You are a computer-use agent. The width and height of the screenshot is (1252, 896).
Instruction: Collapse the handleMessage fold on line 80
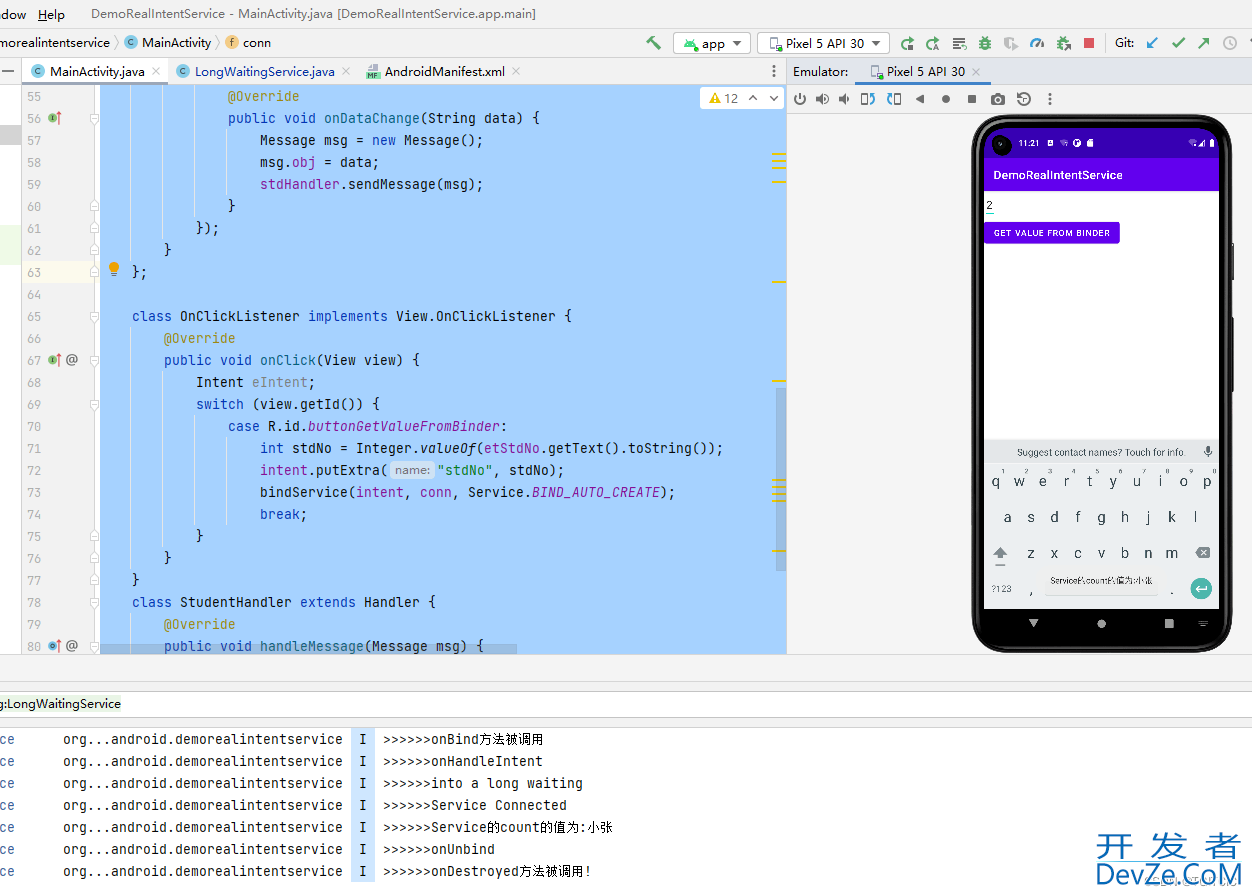pyautogui.click(x=95, y=646)
